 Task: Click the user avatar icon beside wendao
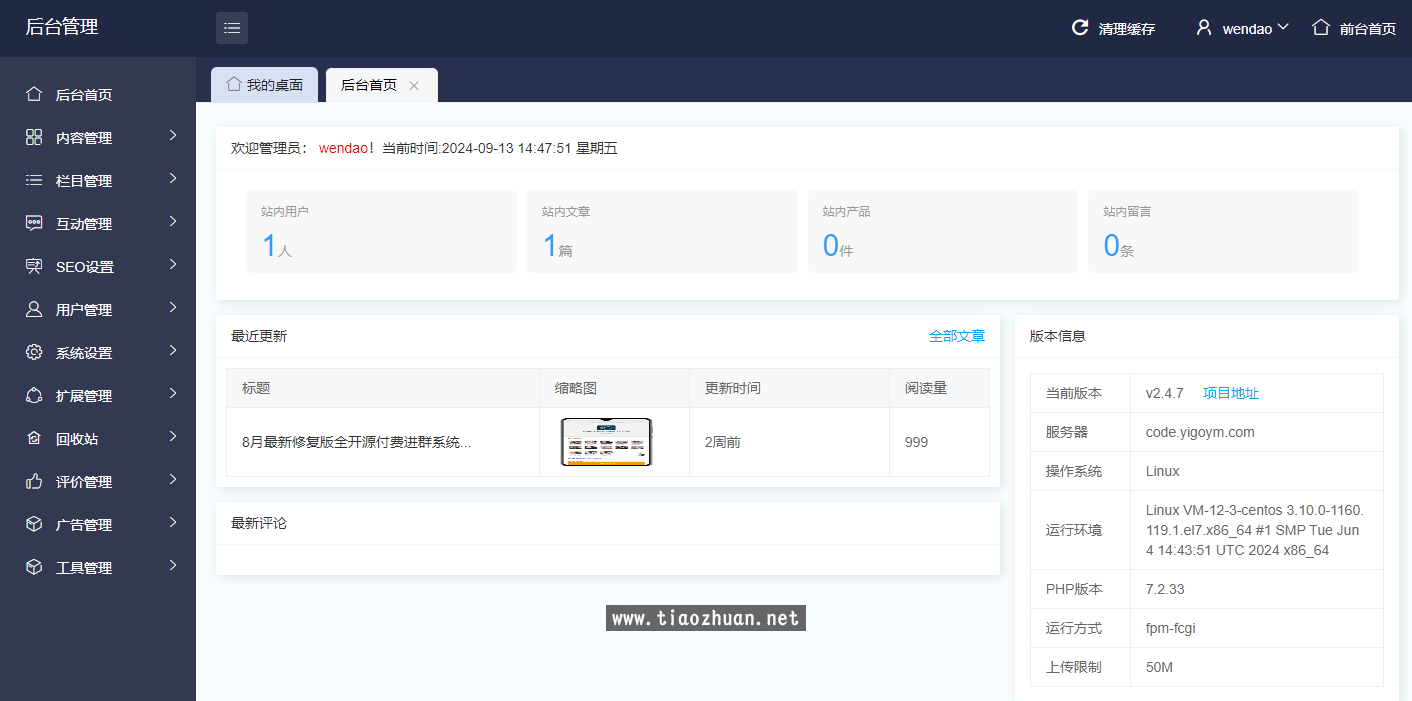point(1204,28)
